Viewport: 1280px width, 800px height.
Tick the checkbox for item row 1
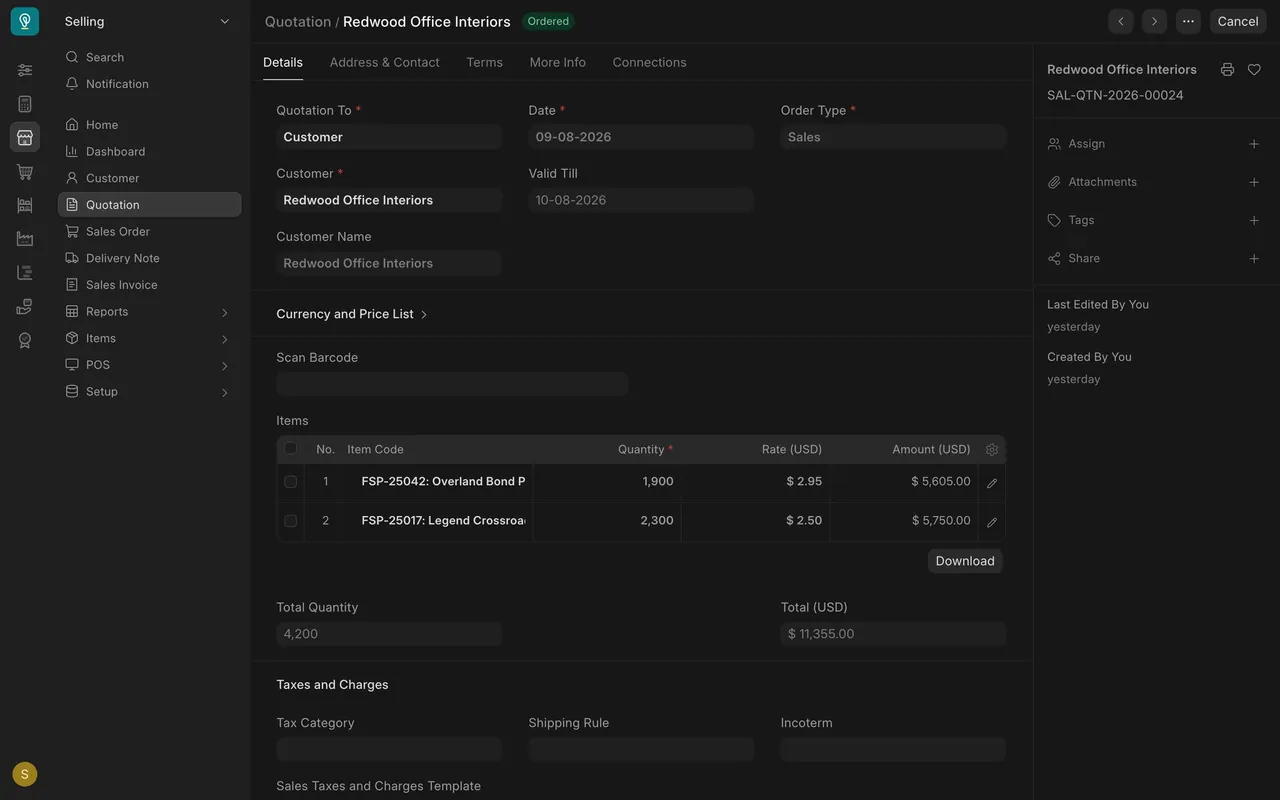click(290, 482)
